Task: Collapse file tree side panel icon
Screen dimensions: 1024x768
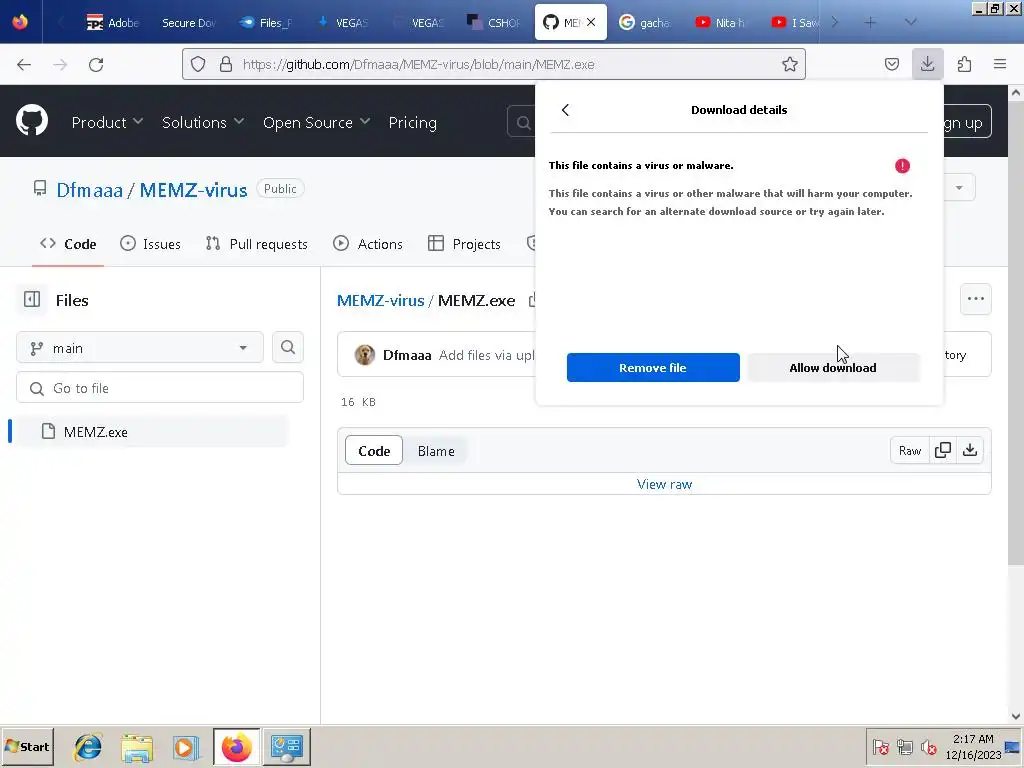Action: tap(32, 300)
